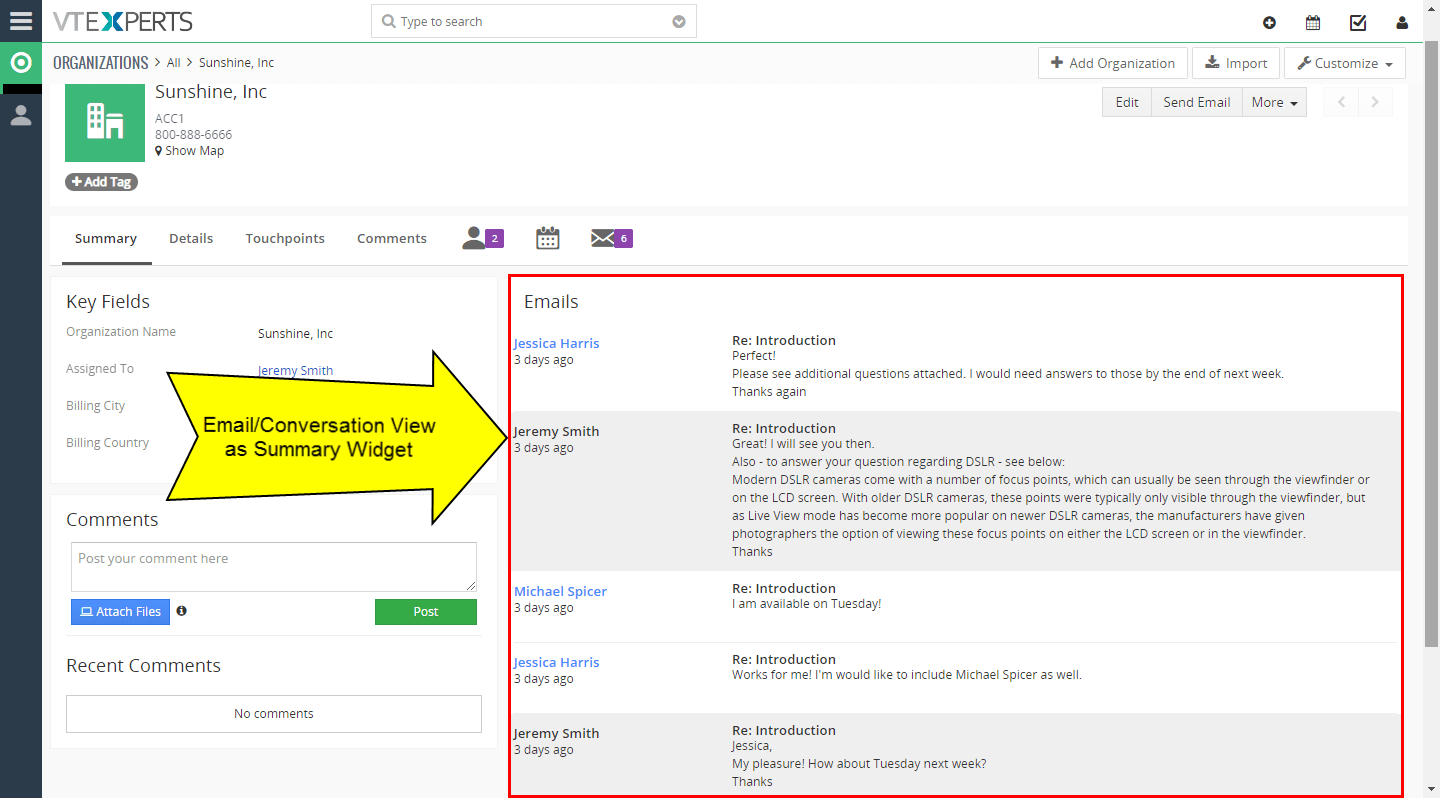Open the Customize dropdown
This screenshot has height=798, width=1440.
1344,62
